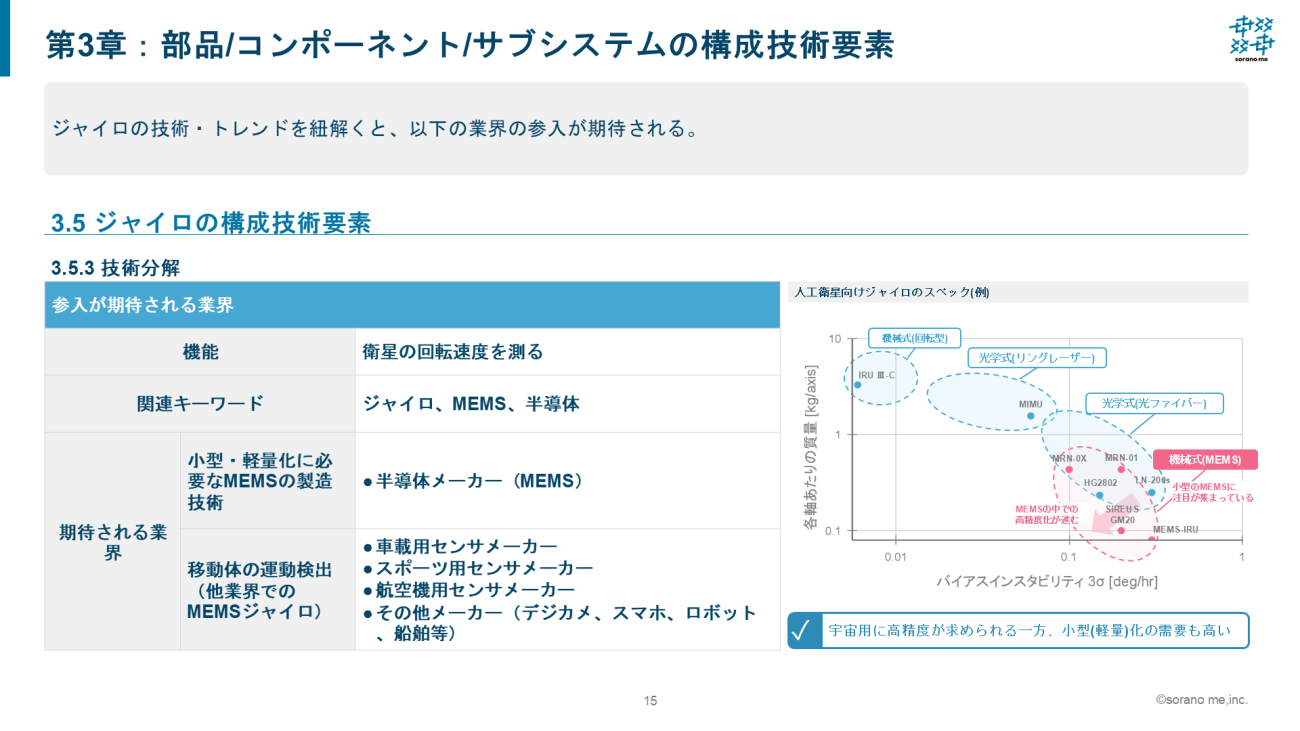
Task: Click the MIMU data point label
Action: [1030, 405]
